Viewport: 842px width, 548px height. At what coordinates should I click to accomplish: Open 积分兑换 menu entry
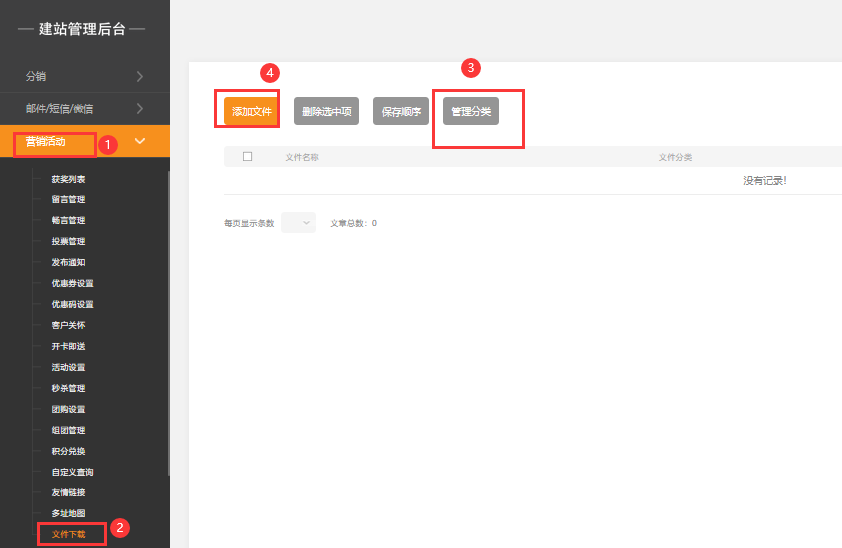pyautogui.click(x=68, y=451)
